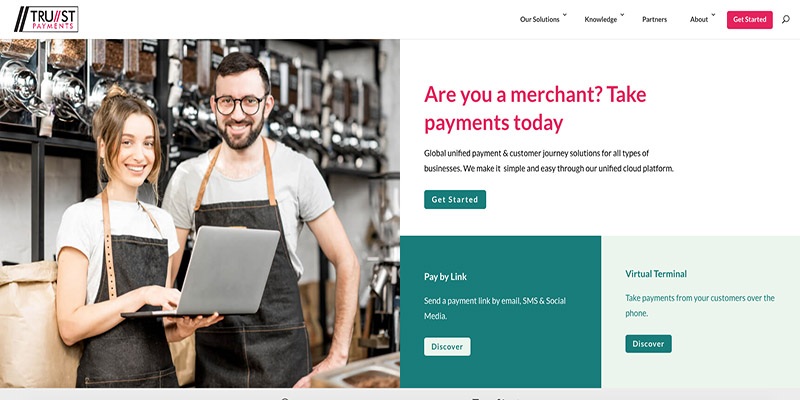The width and height of the screenshot is (800, 400).
Task: Click Discover under Virtual Terminal
Action: (648, 343)
